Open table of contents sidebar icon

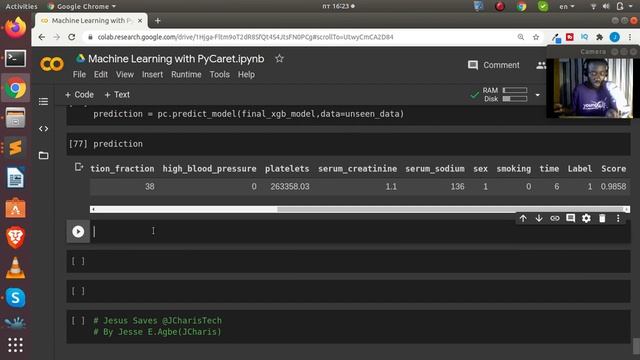[43, 101]
